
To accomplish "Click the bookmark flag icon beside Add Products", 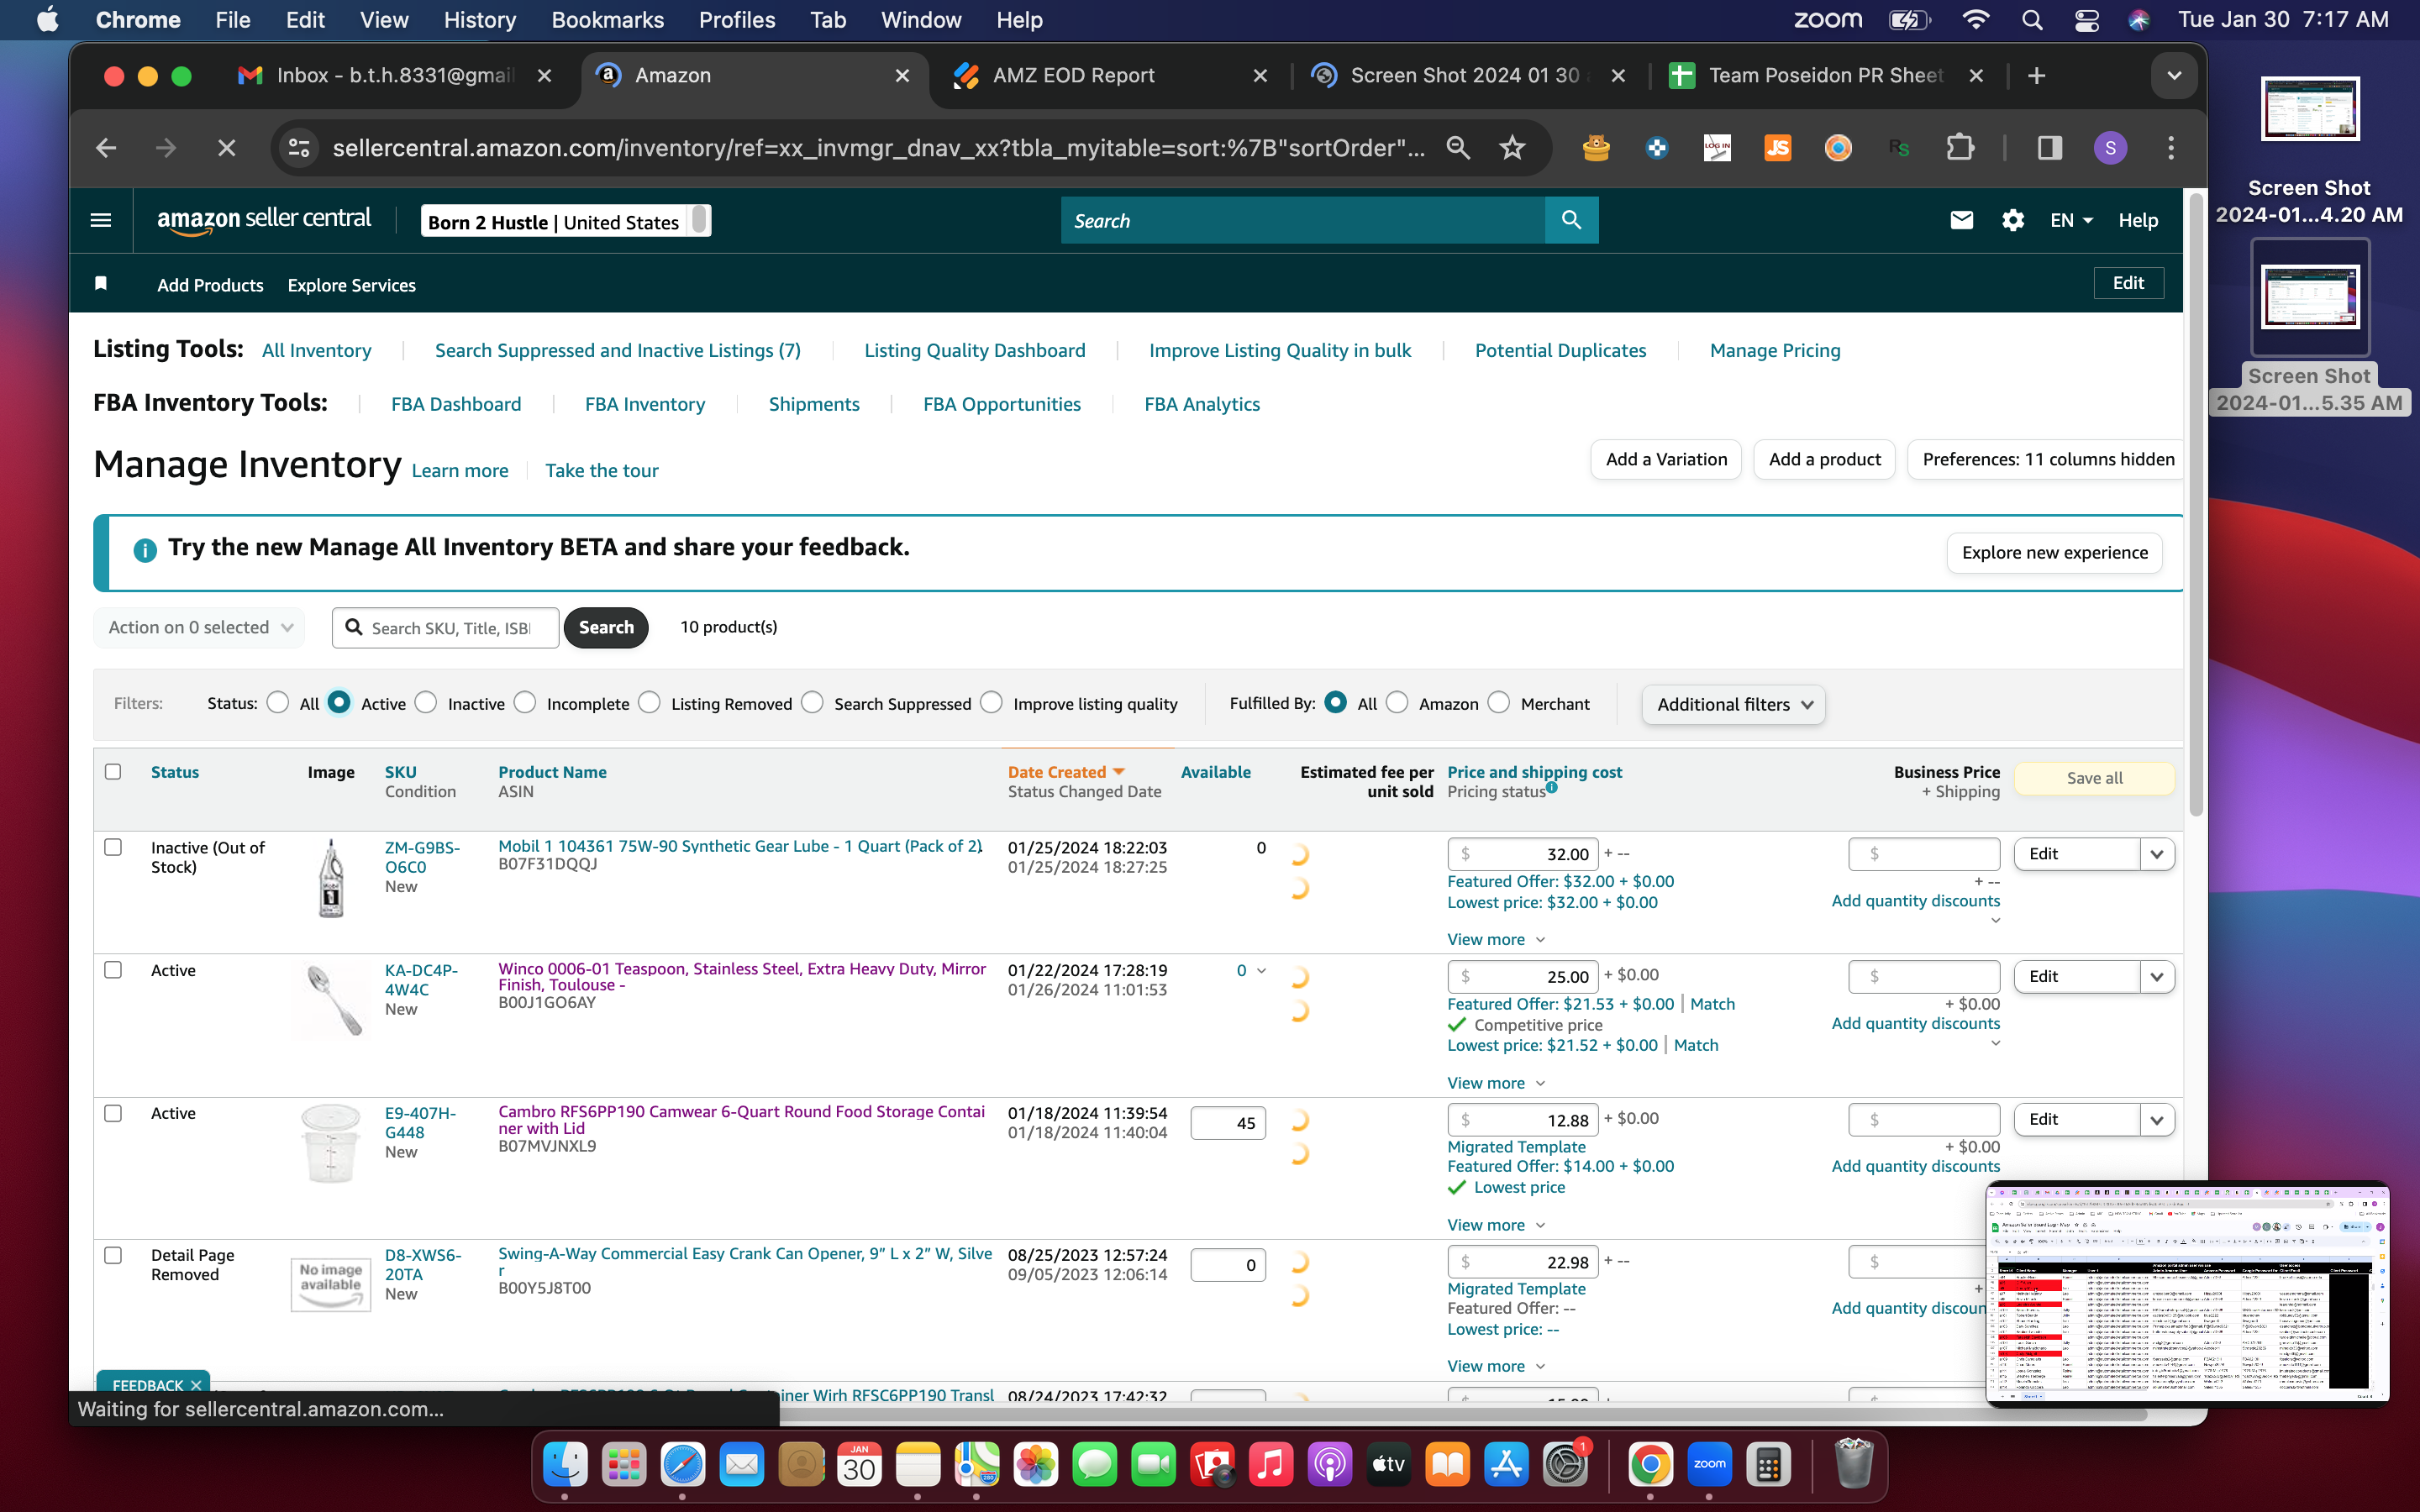I will (101, 284).
